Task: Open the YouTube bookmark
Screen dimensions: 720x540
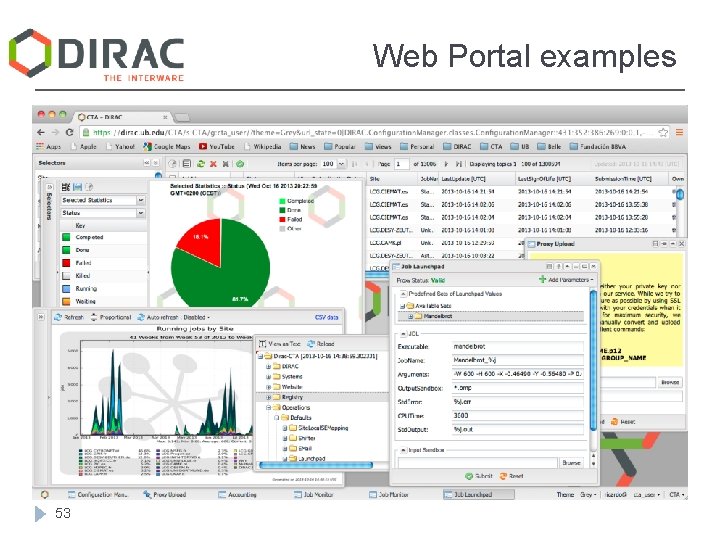Action: [x=216, y=146]
